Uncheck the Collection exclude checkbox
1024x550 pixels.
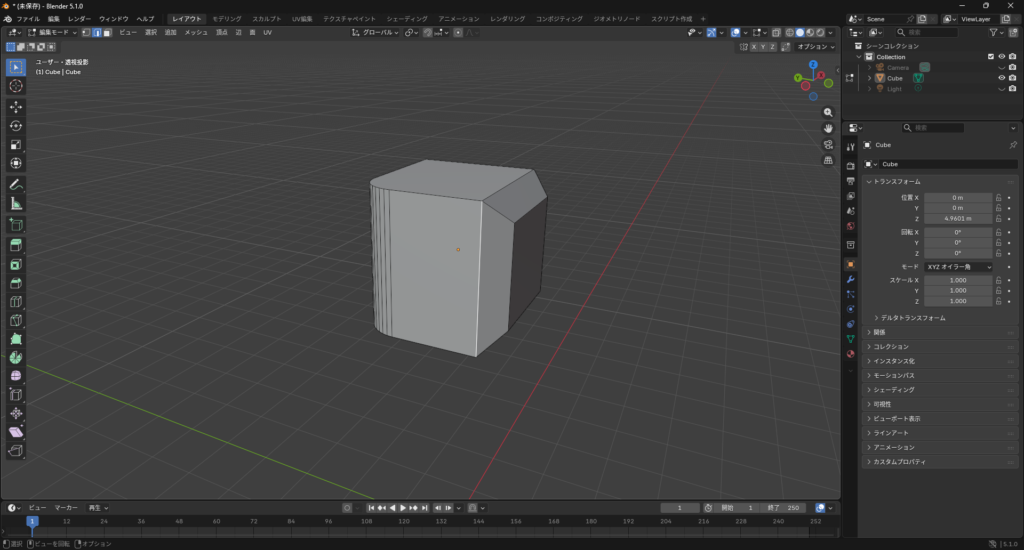pos(991,57)
